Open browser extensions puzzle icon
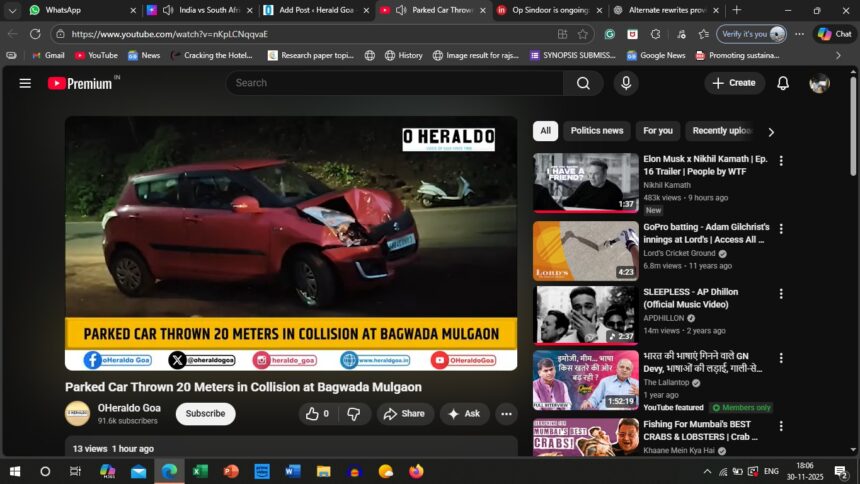 tap(655, 34)
